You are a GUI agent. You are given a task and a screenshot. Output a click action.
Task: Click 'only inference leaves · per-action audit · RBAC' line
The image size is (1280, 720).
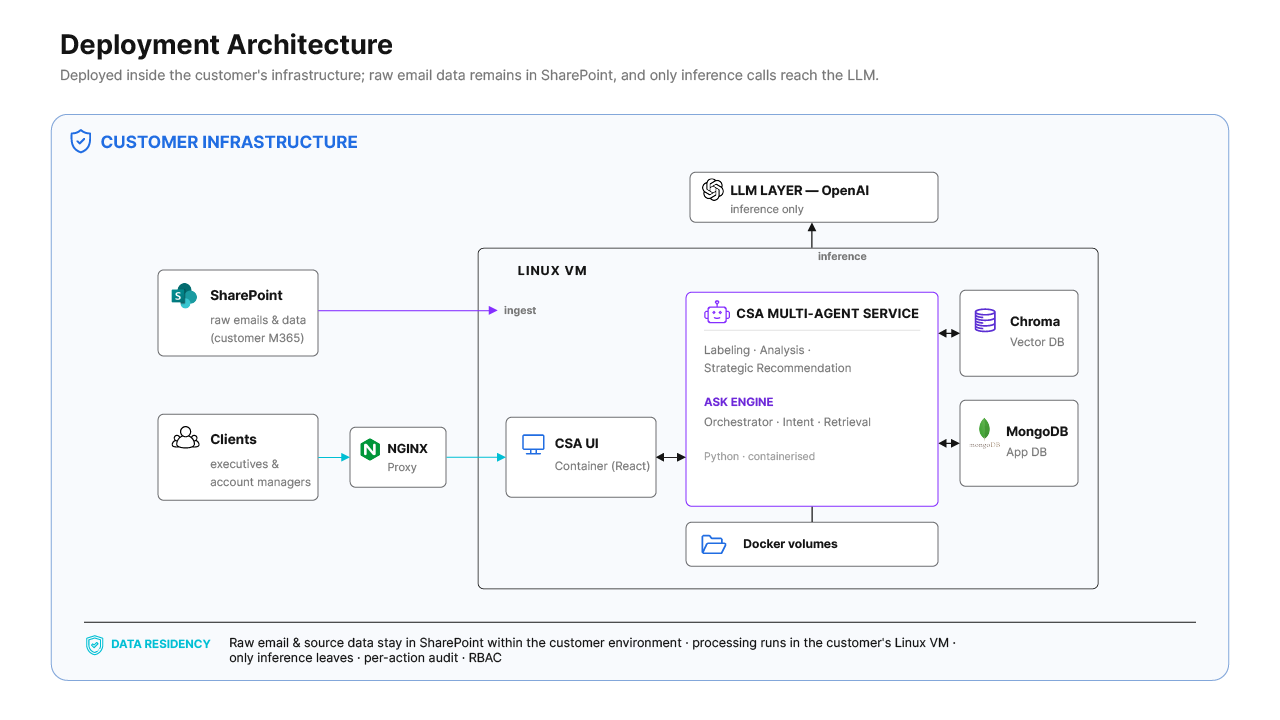point(365,659)
